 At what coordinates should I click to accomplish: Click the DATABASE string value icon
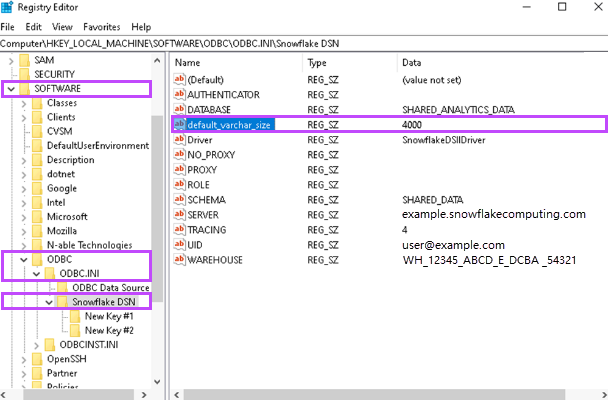tap(179, 109)
